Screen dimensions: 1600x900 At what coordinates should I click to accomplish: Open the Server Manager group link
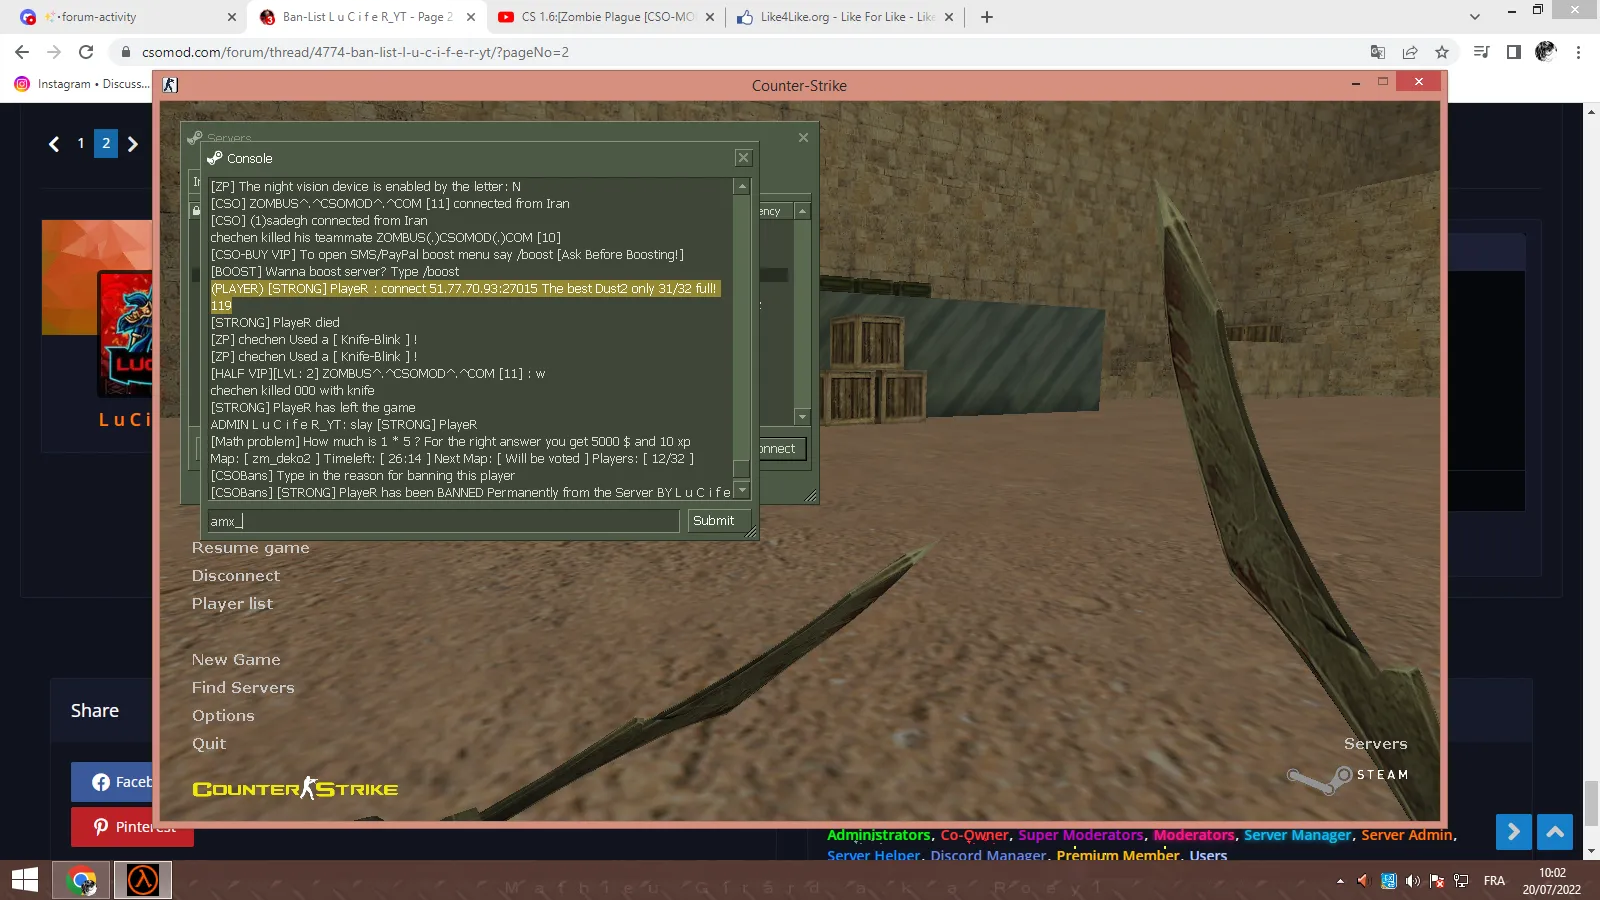(1297, 835)
